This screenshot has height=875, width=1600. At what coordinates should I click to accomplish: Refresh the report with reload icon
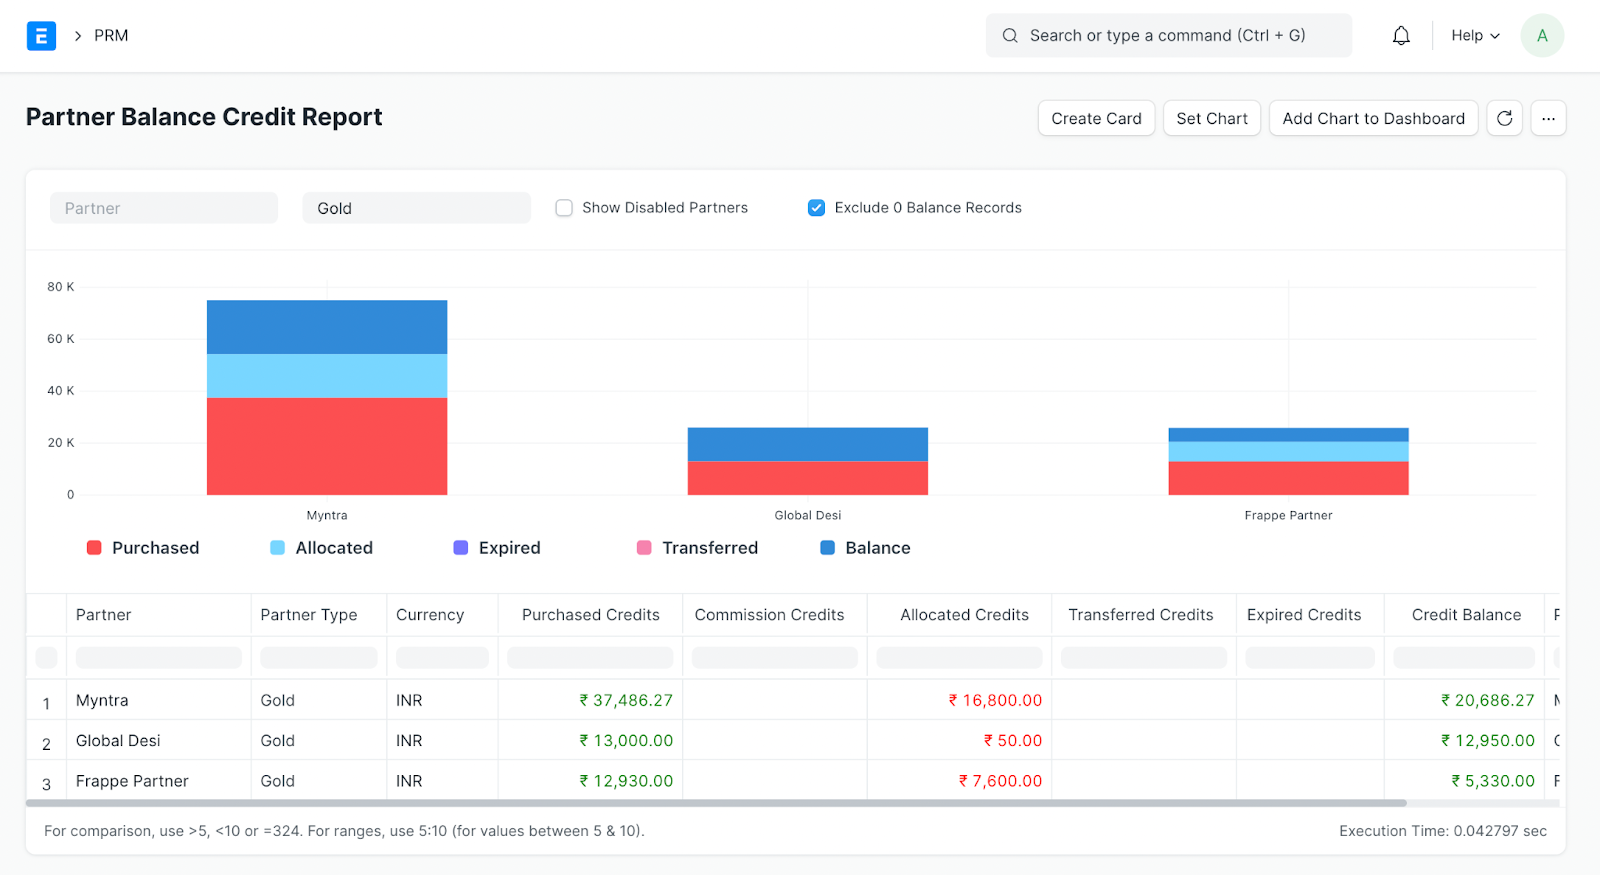tap(1504, 118)
